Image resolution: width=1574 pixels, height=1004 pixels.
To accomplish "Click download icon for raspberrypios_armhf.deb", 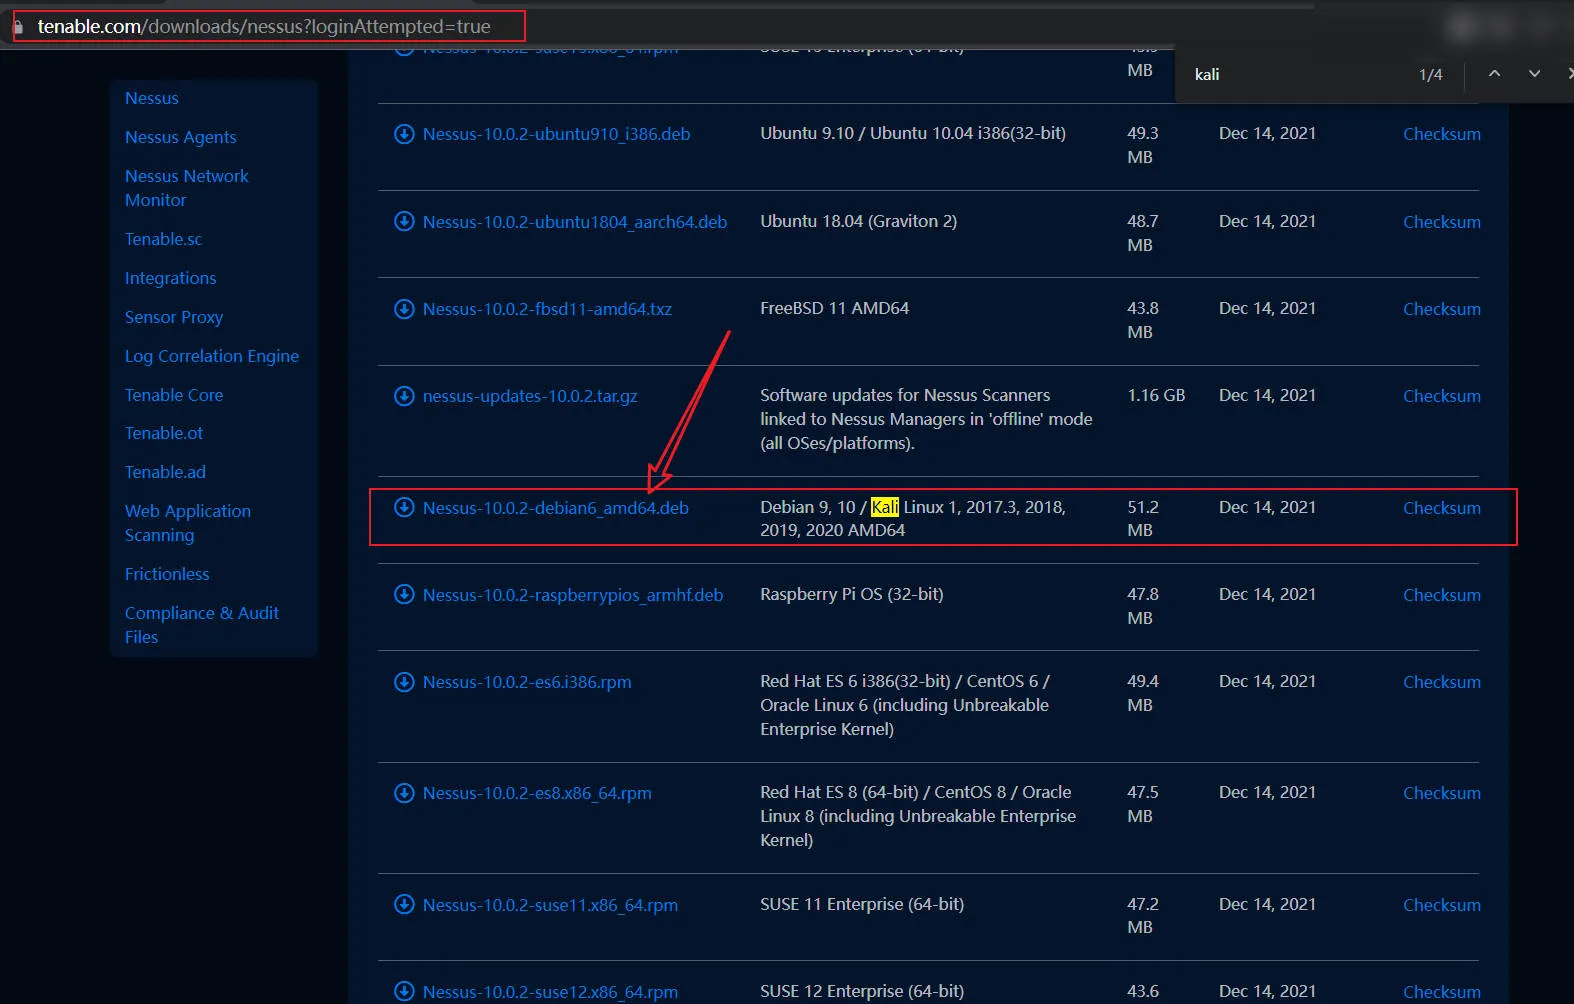I will [404, 595].
